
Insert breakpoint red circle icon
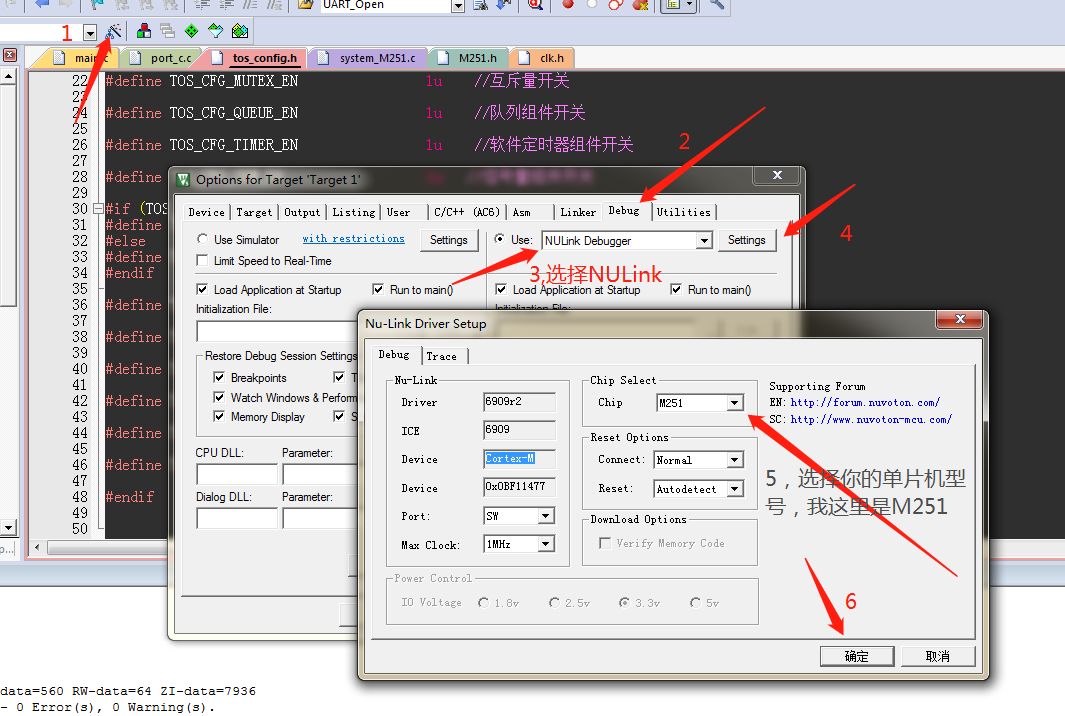pyautogui.click(x=568, y=3)
